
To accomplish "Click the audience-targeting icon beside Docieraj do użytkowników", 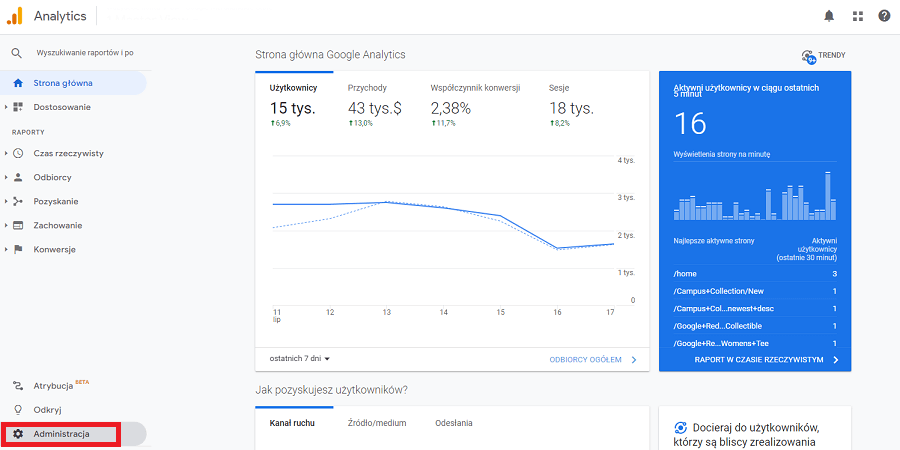I will [x=680, y=428].
